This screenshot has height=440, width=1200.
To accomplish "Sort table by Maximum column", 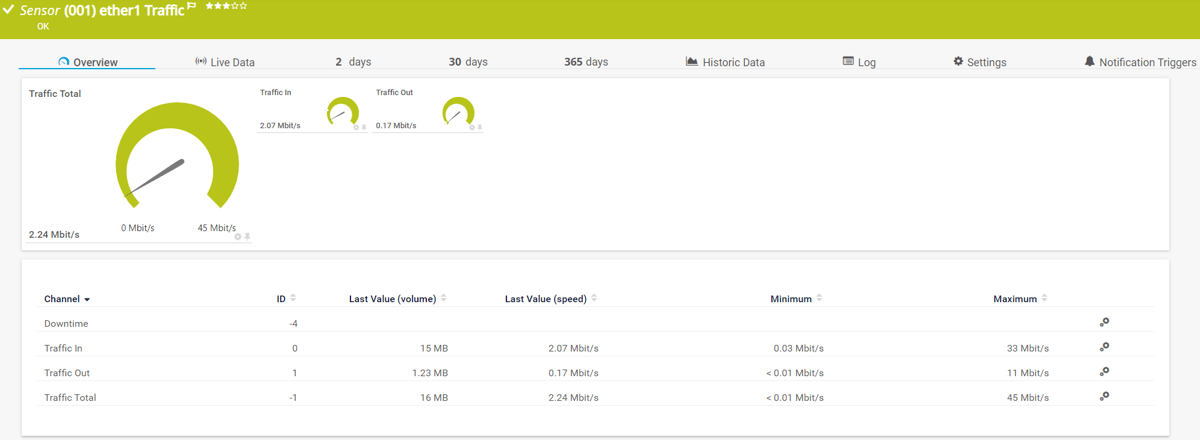I will pyautogui.click(x=1019, y=299).
